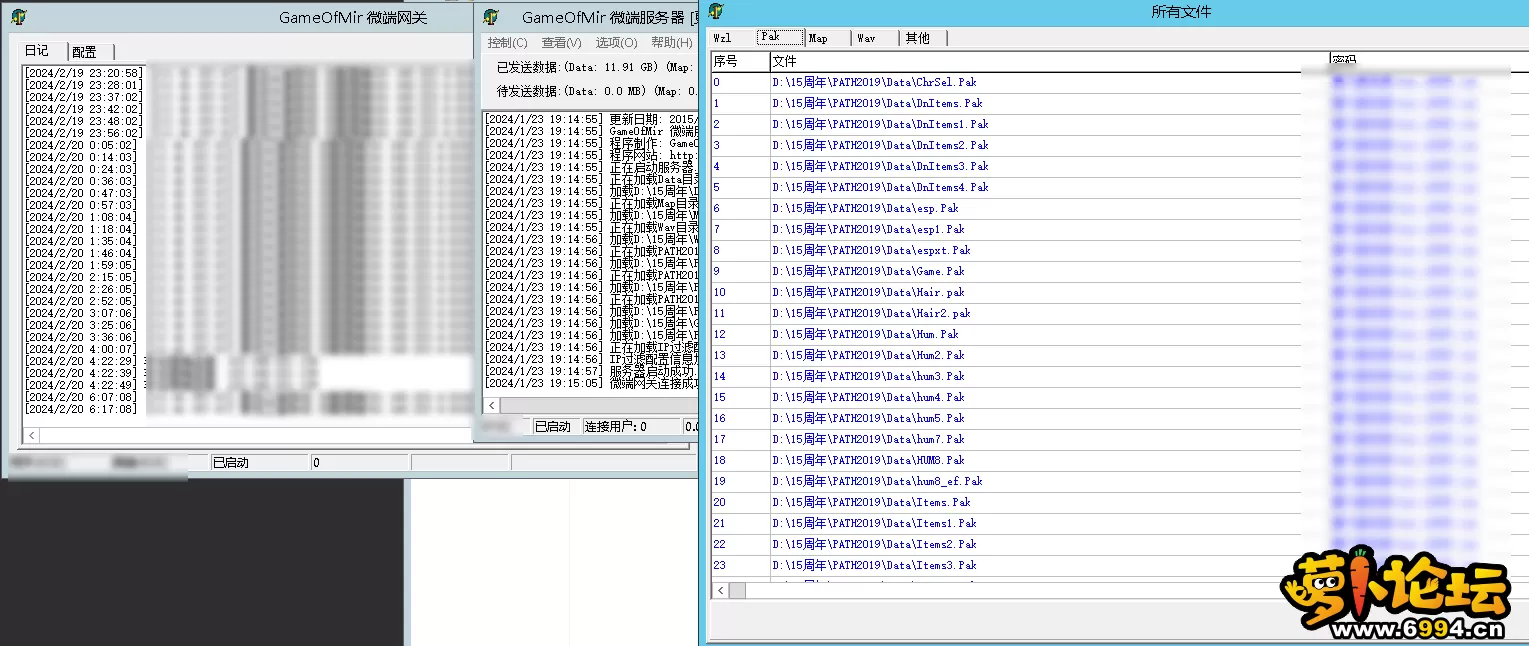
Task: Open the 查看(V) menu
Action: pos(561,43)
